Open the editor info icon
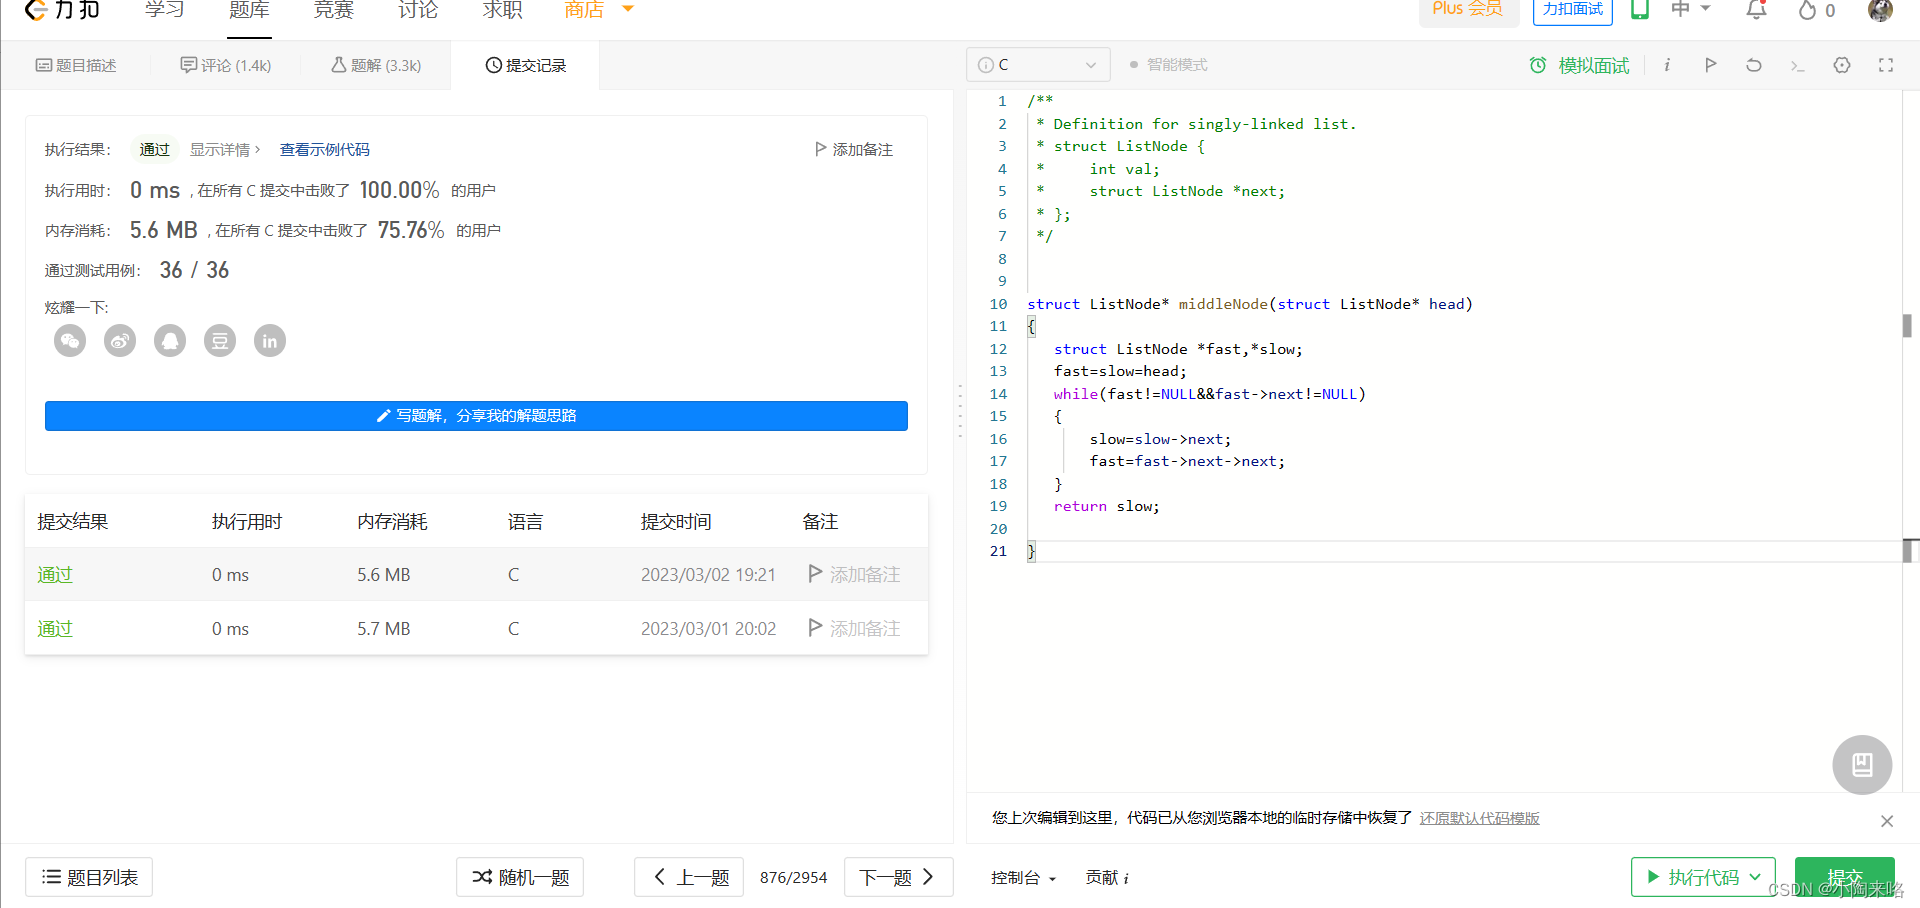Image resolution: width=1920 pixels, height=908 pixels. (x=1667, y=65)
